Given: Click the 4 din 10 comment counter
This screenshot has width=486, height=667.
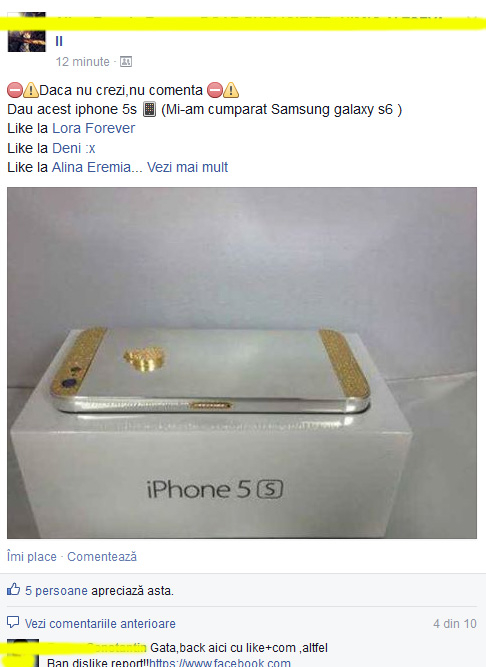Looking at the screenshot, I should point(455,624).
